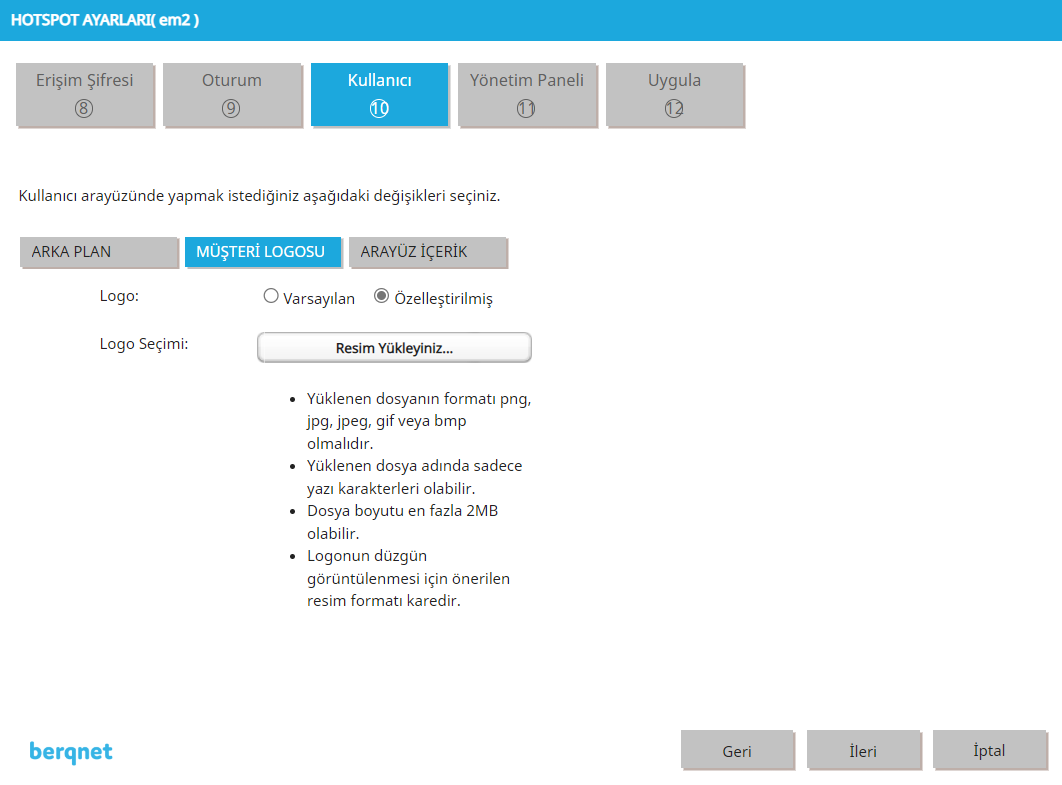Jump to the Uygula step 12 tab
This screenshot has width=1062, height=785.
pos(675,95)
